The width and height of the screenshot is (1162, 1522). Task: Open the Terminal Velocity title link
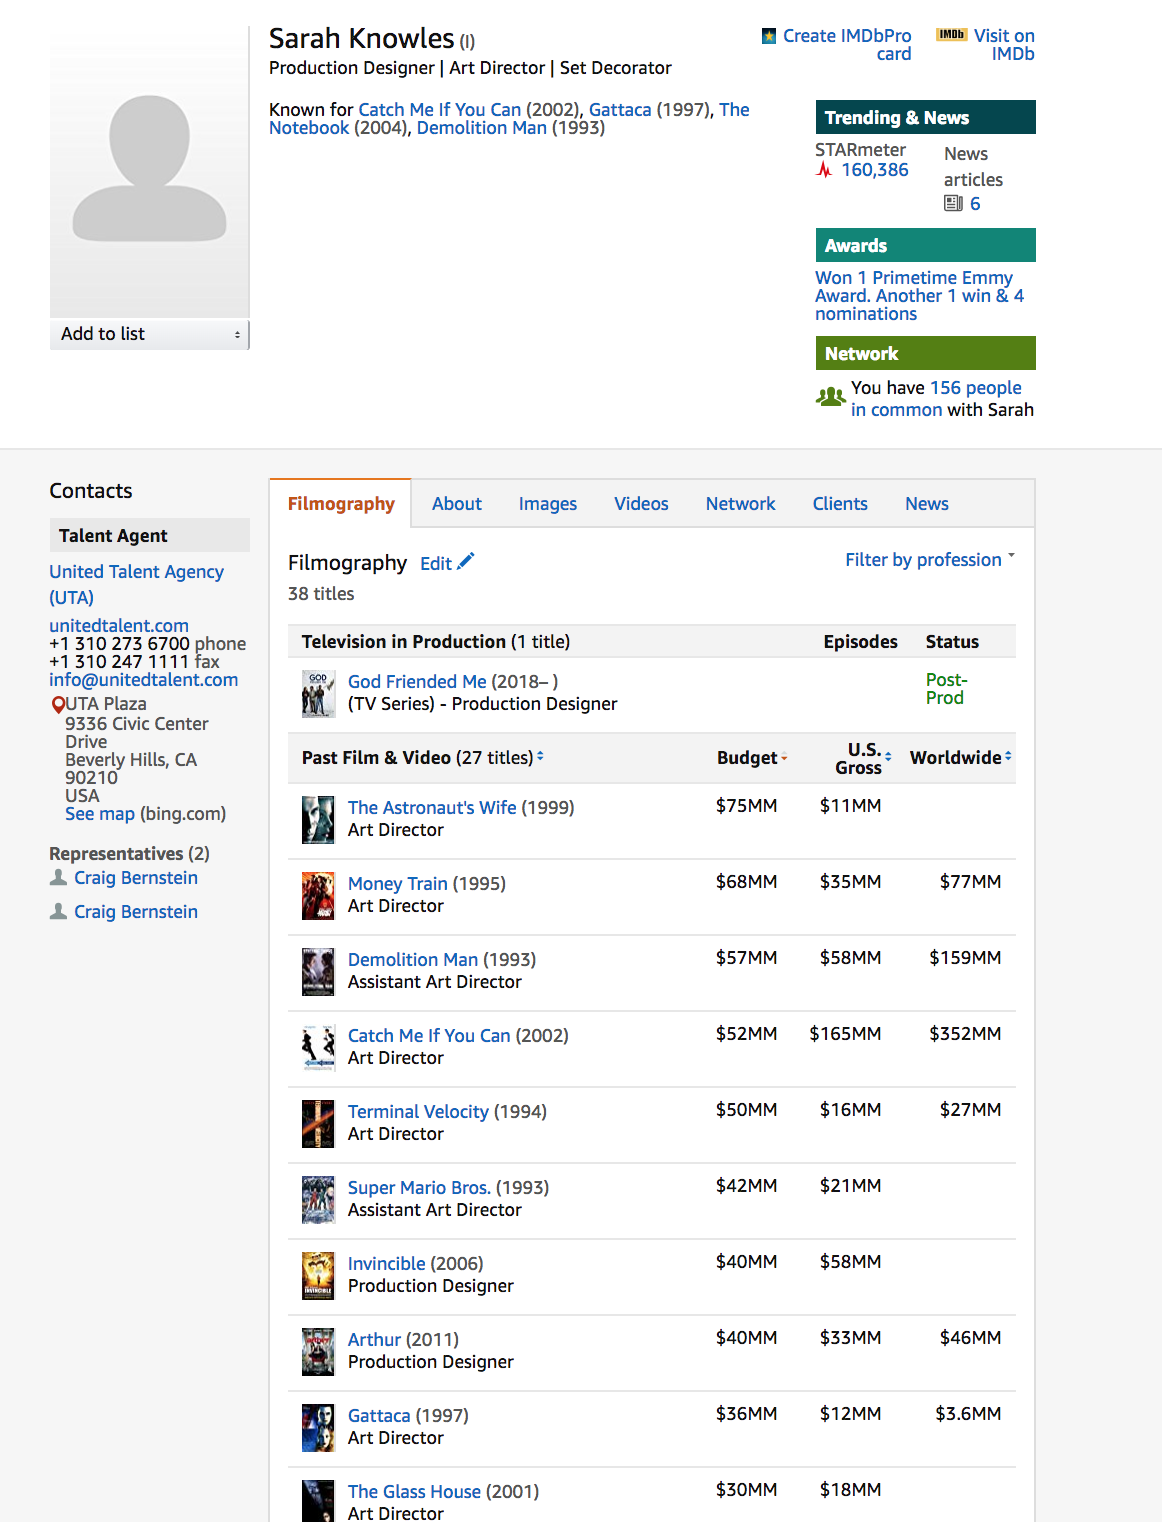tap(418, 1112)
